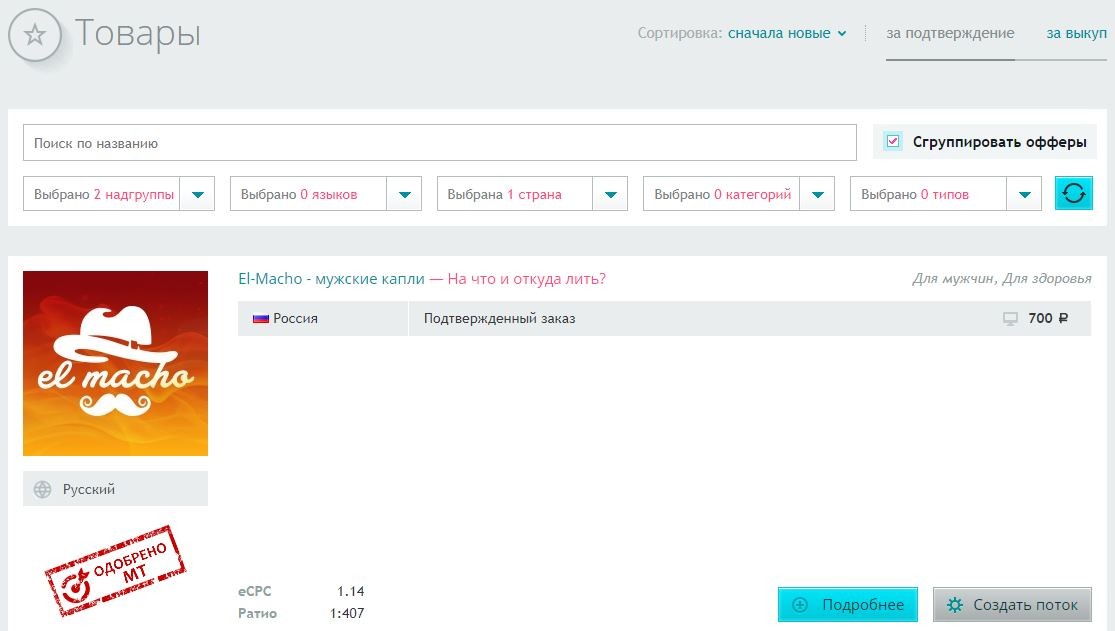Click the eCPC value 1.14
Screen dimensions: 1115x631
click(351, 591)
